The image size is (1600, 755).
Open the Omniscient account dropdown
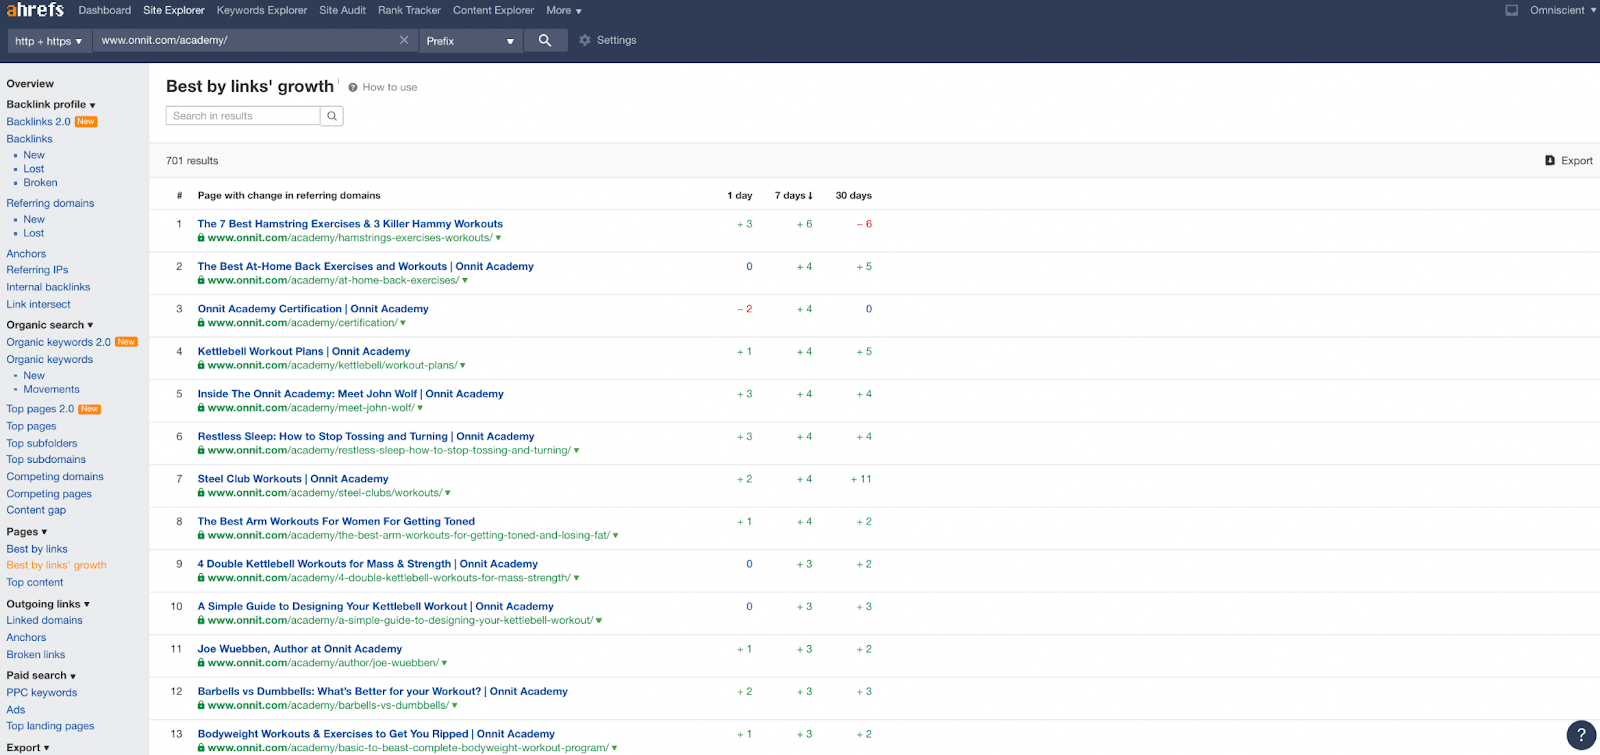pyautogui.click(x=1563, y=10)
